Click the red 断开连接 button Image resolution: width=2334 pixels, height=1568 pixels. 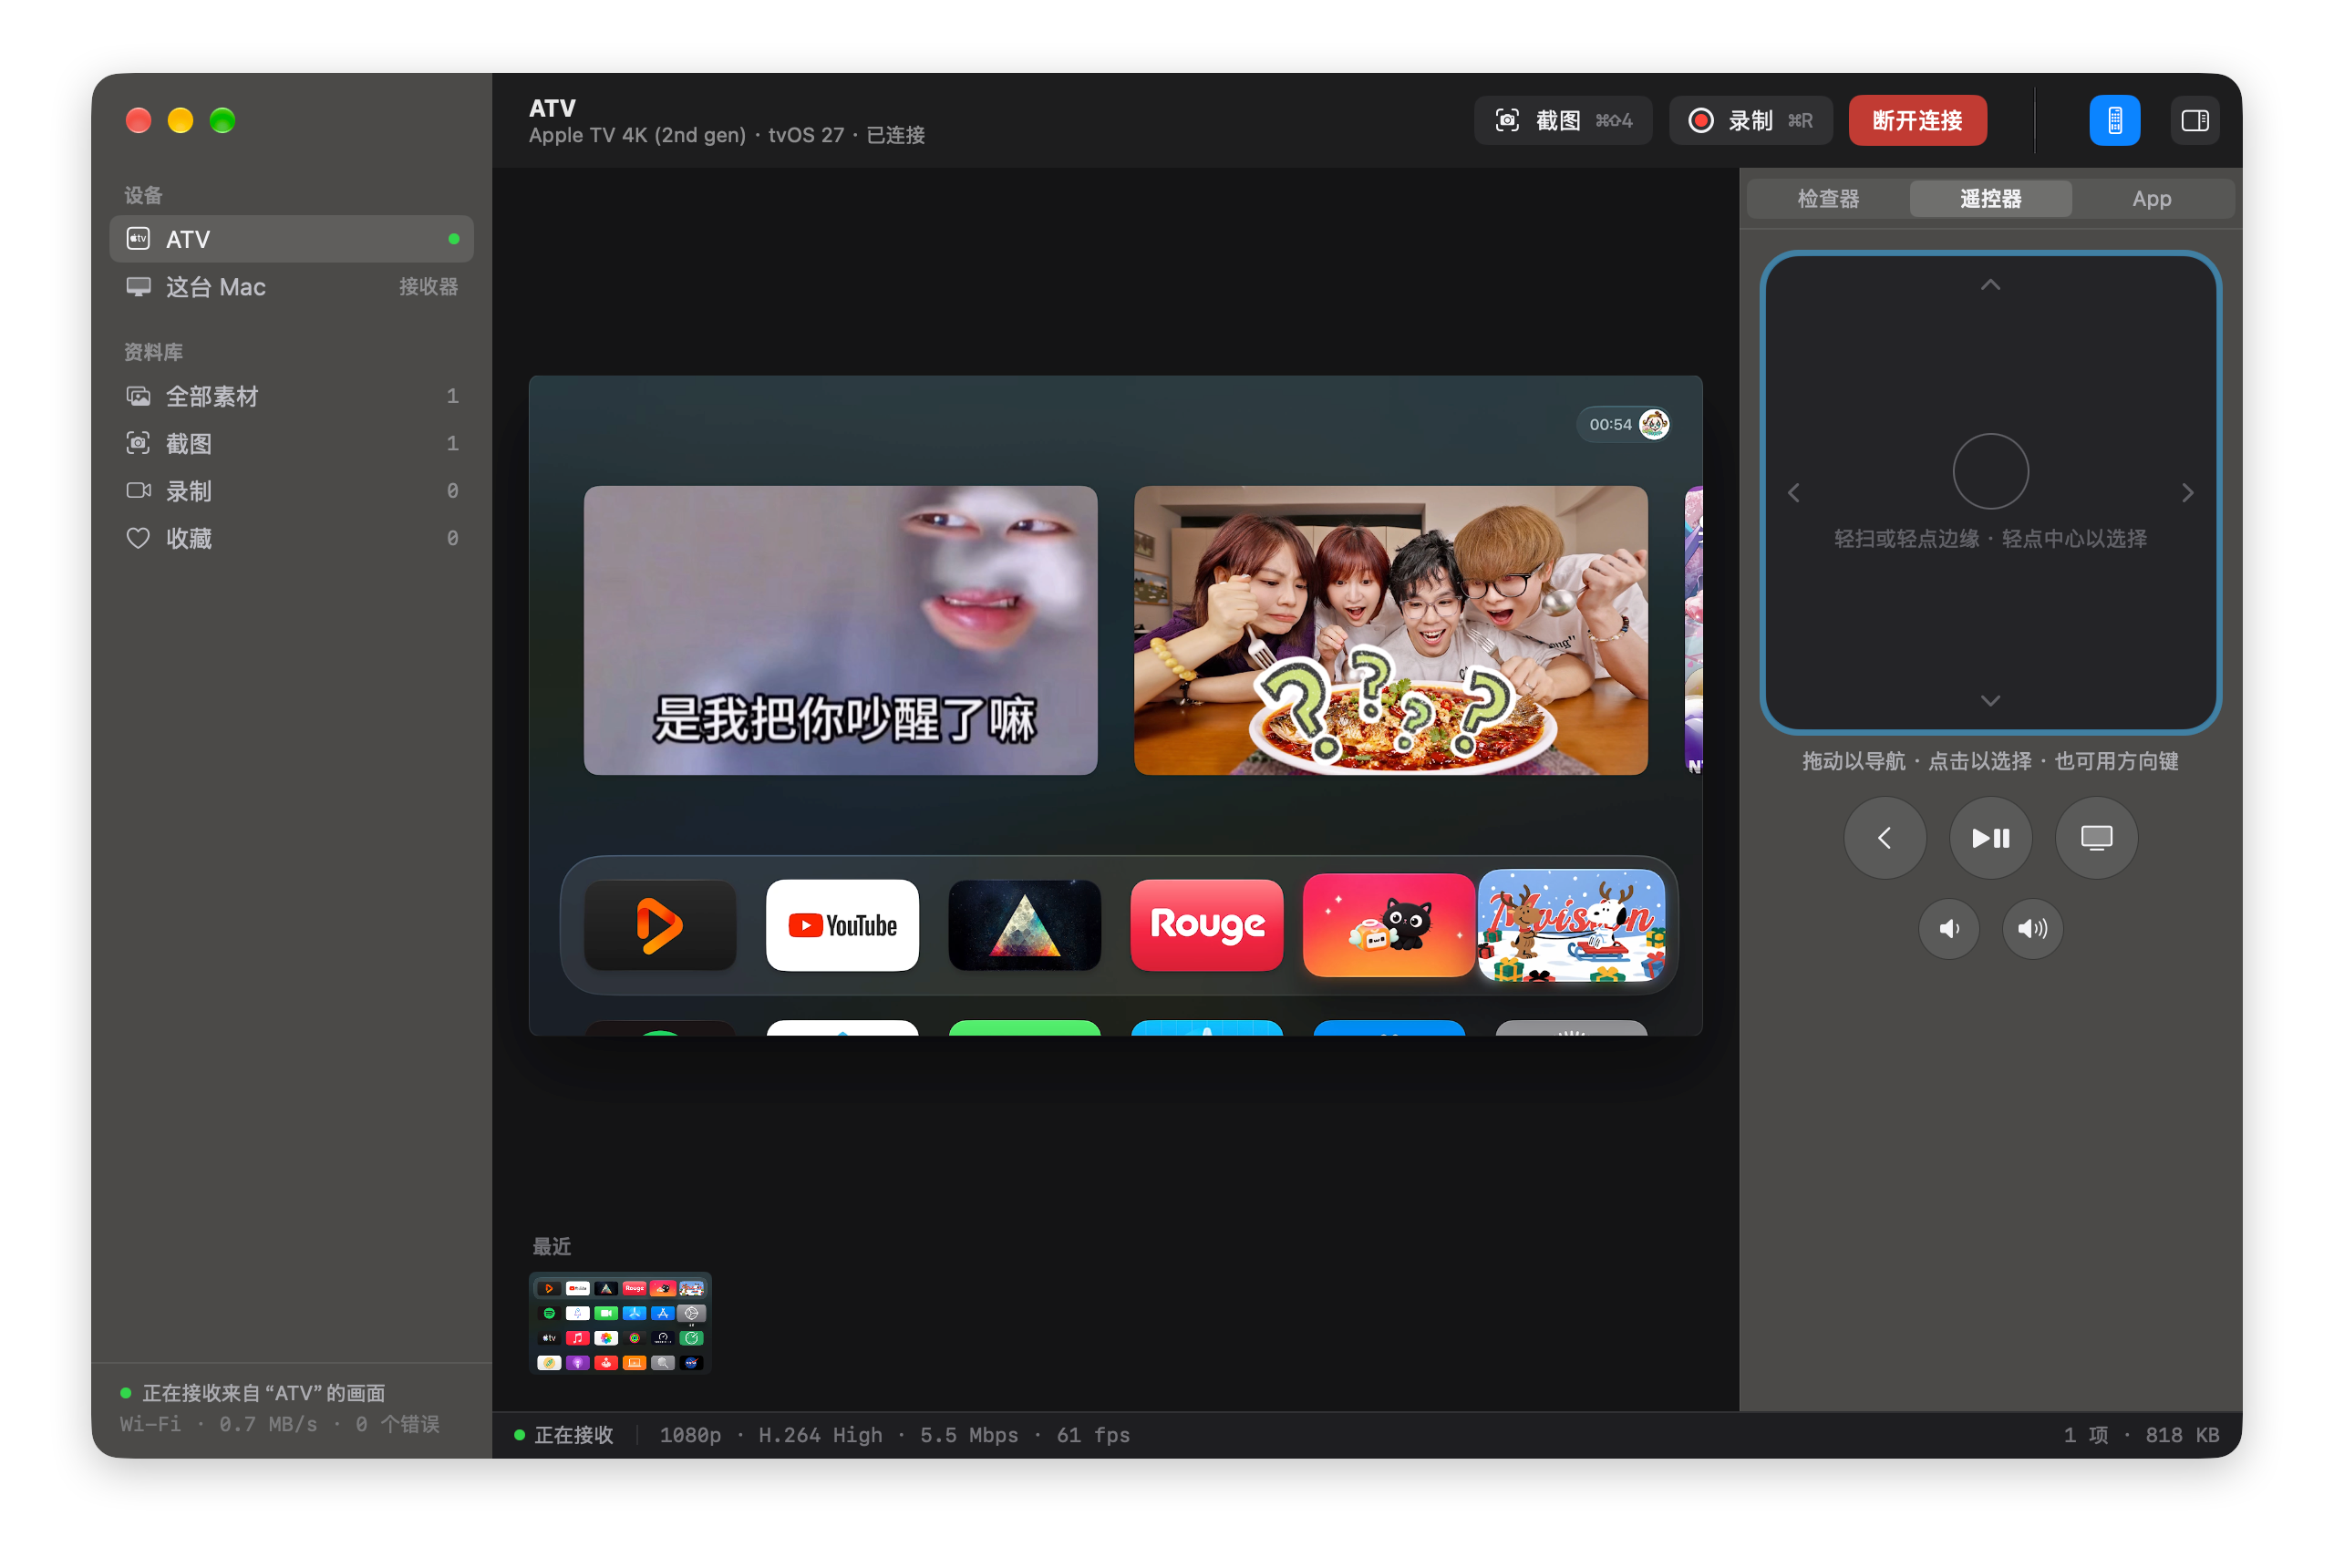[1917, 121]
